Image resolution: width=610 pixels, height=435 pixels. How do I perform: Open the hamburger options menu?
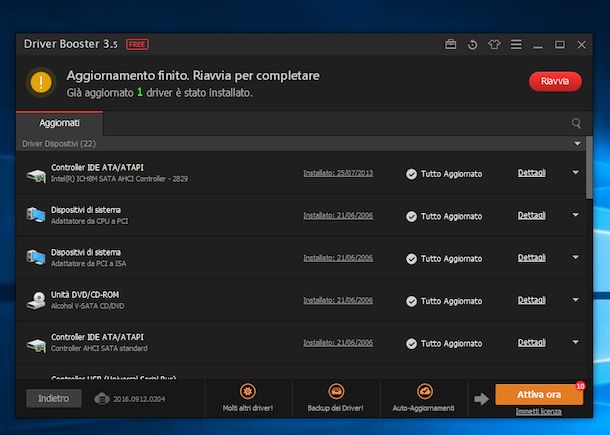[x=516, y=44]
